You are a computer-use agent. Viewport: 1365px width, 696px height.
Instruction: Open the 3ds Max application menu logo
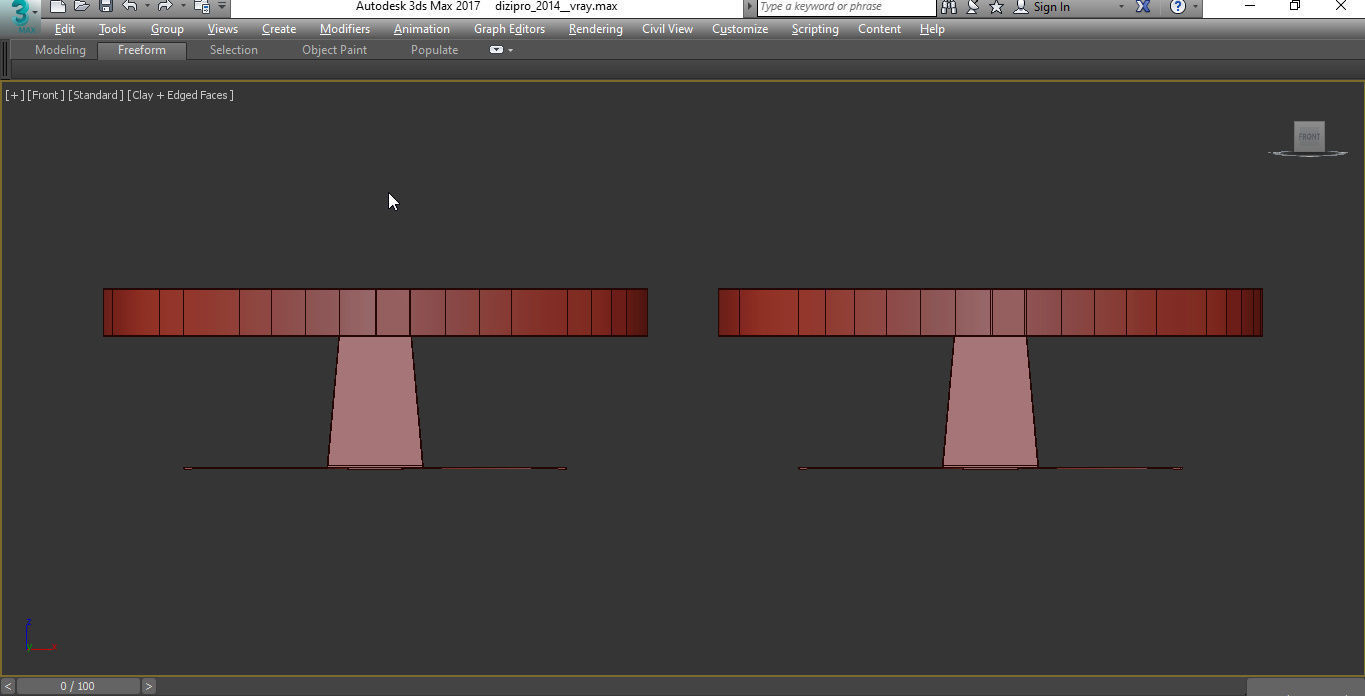(22, 15)
